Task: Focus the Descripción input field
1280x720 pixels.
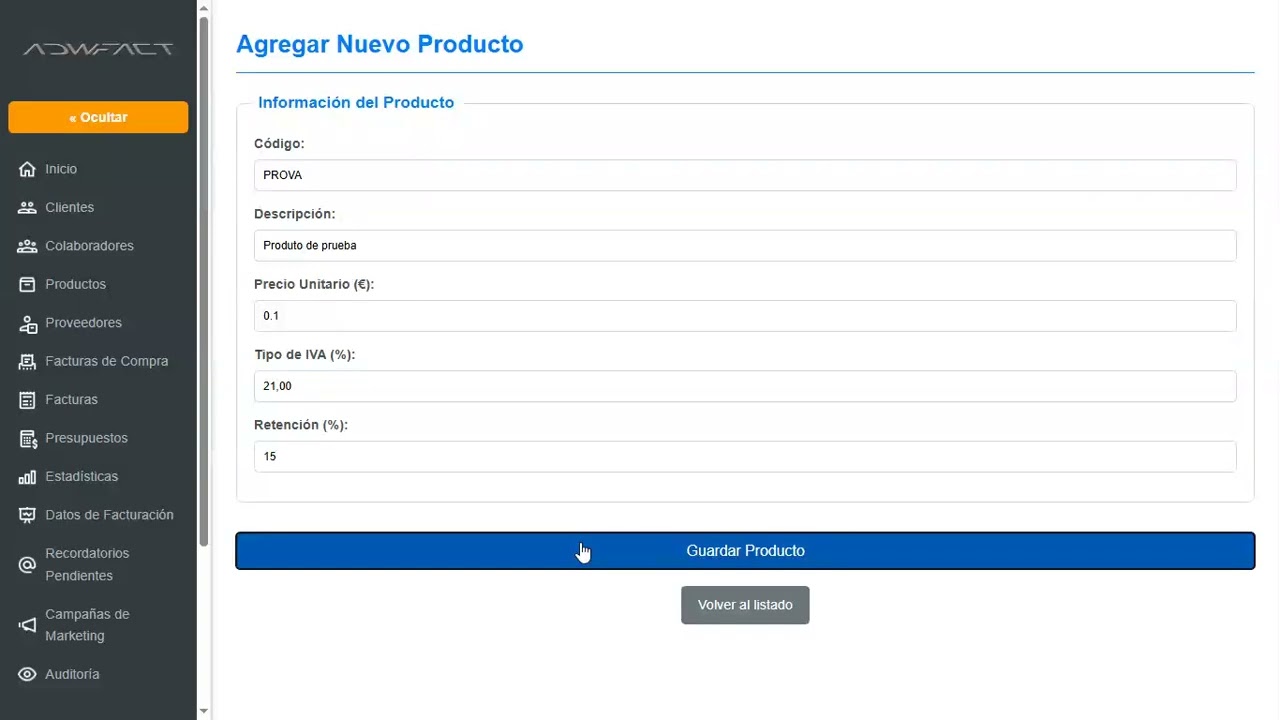Action: pyautogui.click(x=745, y=245)
